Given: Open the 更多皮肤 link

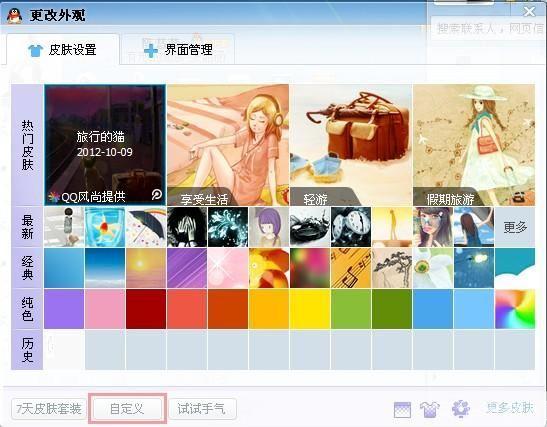Looking at the screenshot, I should (510, 407).
